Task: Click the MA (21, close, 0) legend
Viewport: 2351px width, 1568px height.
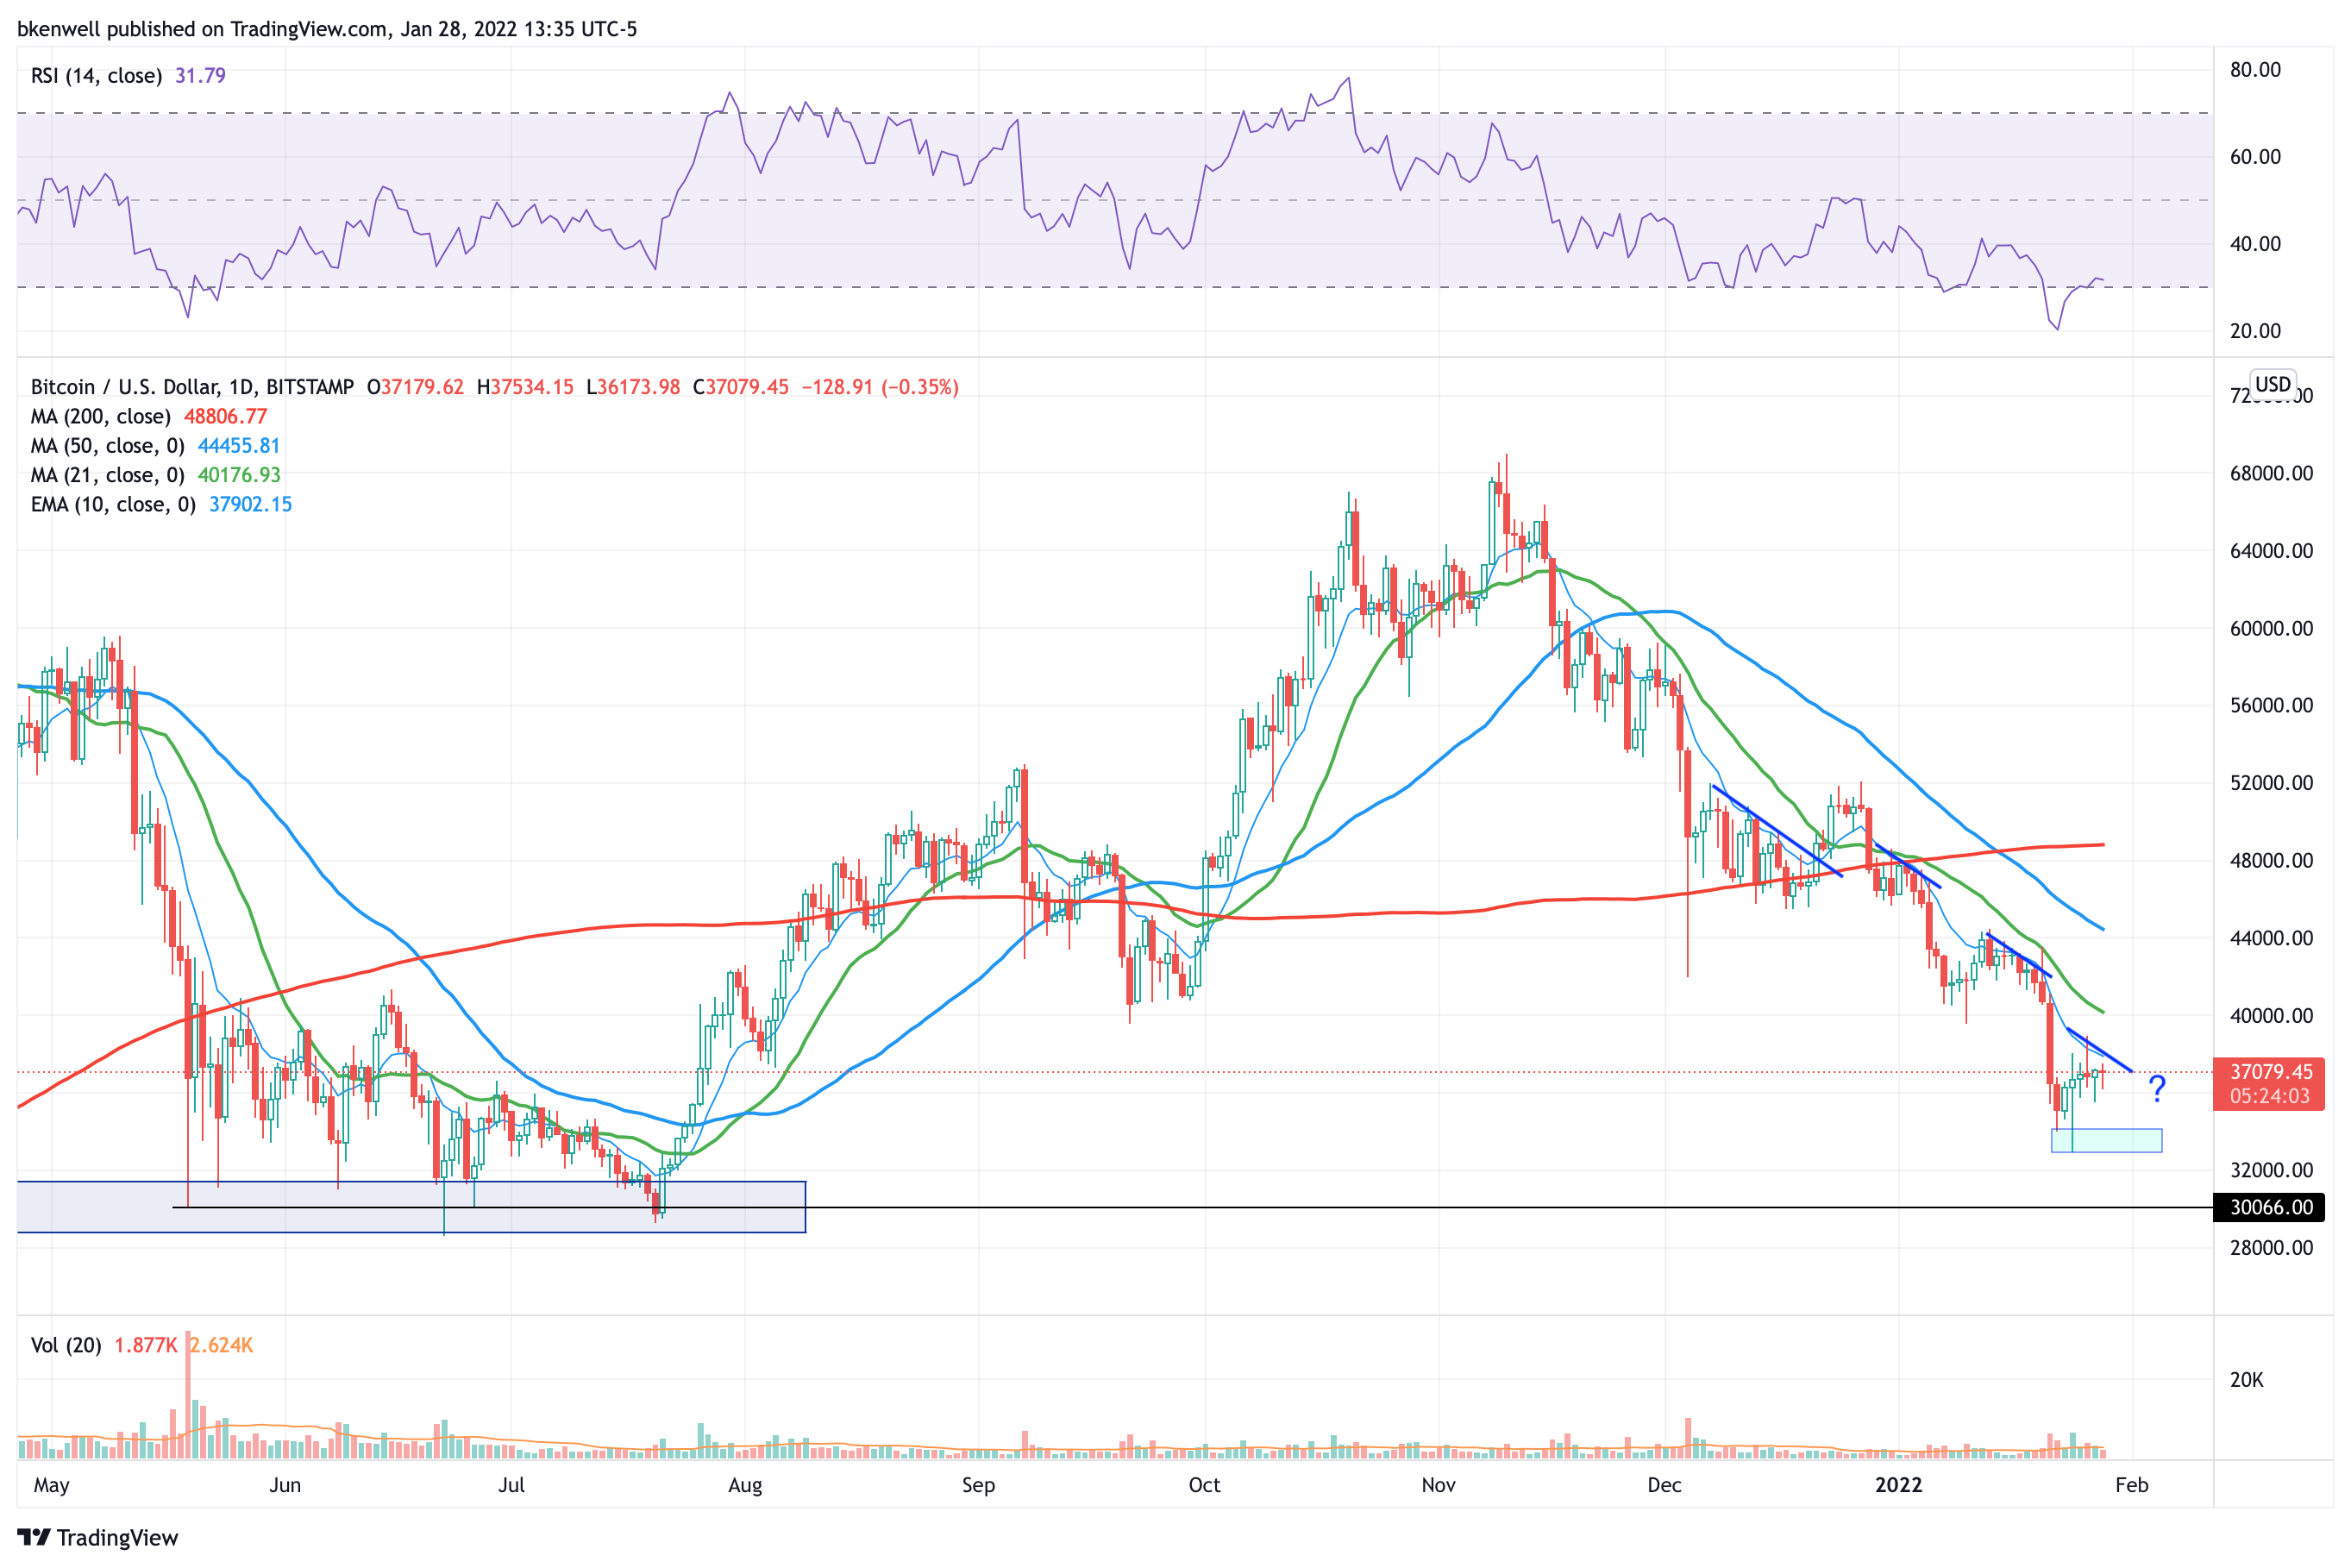Action: point(107,475)
